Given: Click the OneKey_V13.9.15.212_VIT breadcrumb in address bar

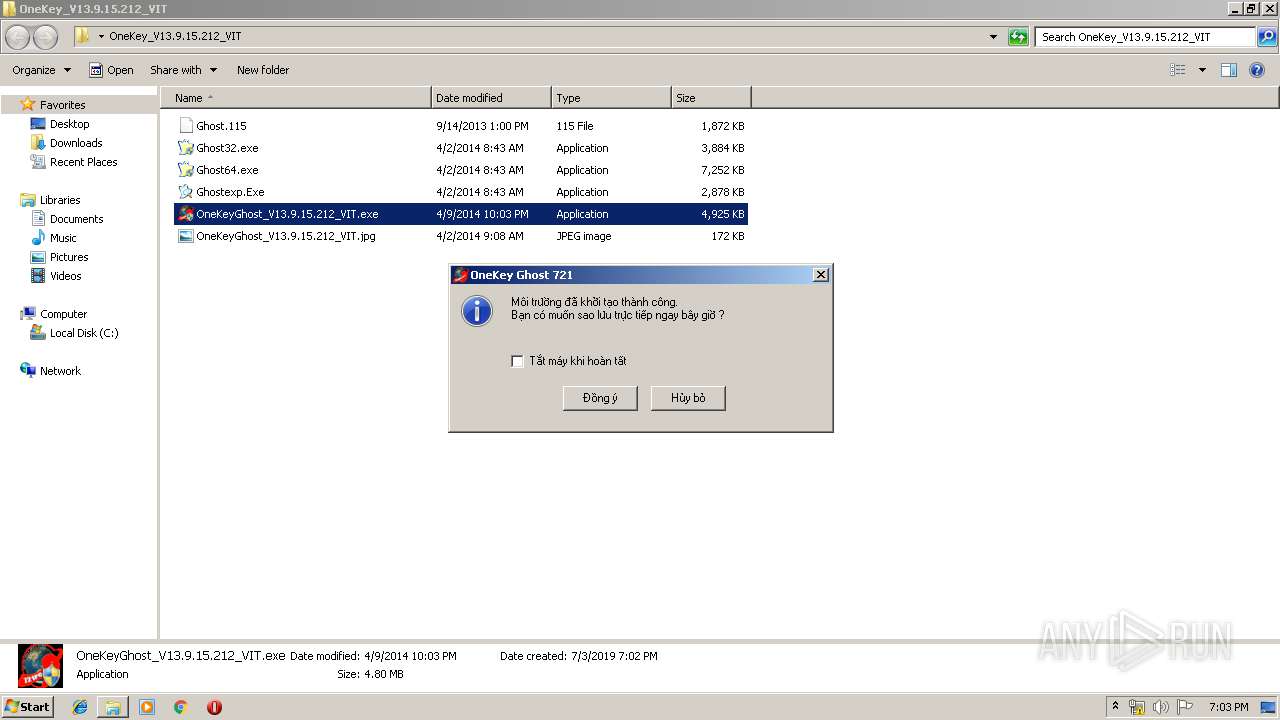Looking at the screenshot, I should [x=175, y=36].
